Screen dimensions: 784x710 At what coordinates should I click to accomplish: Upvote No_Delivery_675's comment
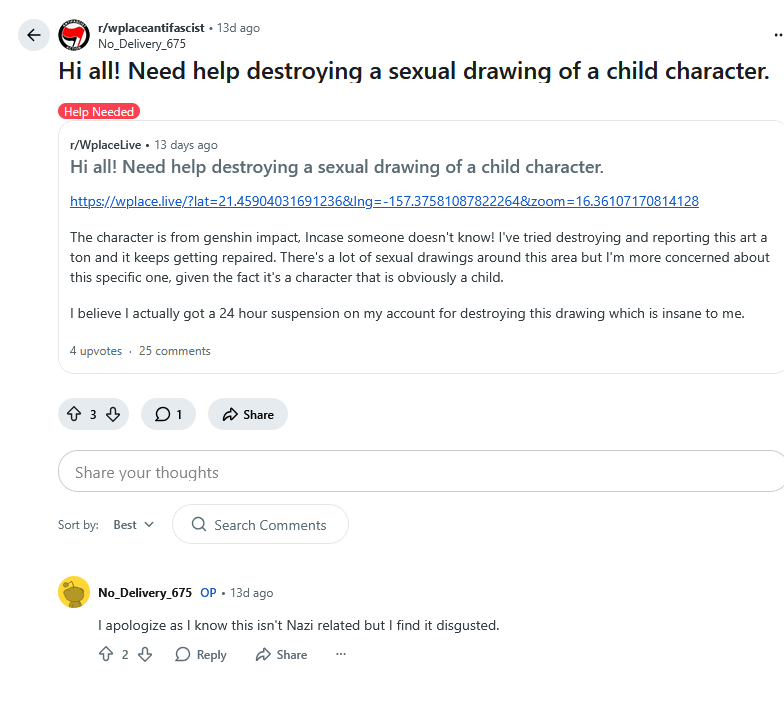point(106,654)
